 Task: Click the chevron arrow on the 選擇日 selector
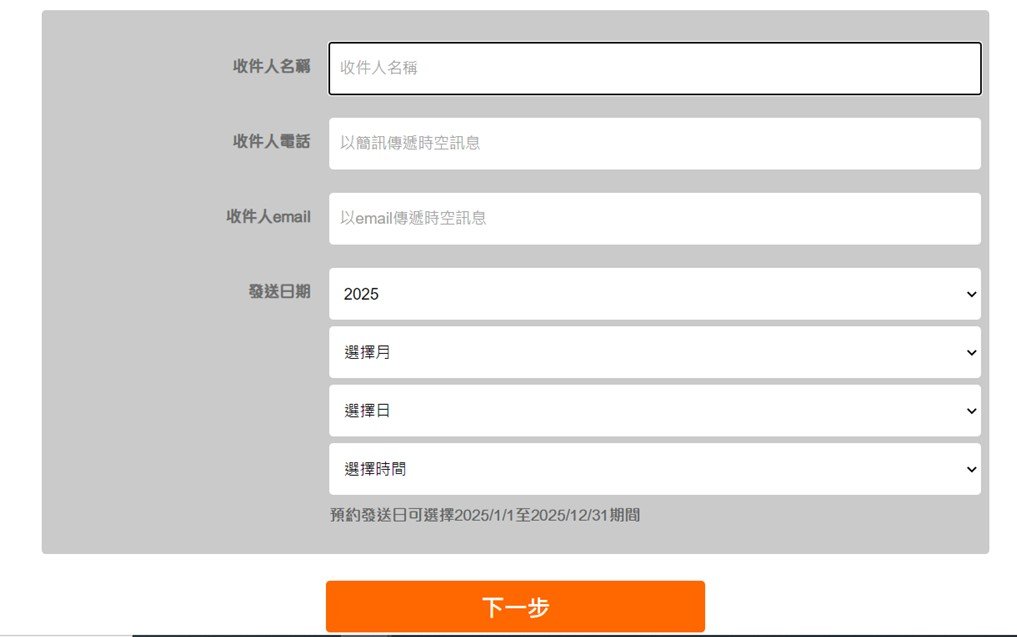tap(970, 411)
